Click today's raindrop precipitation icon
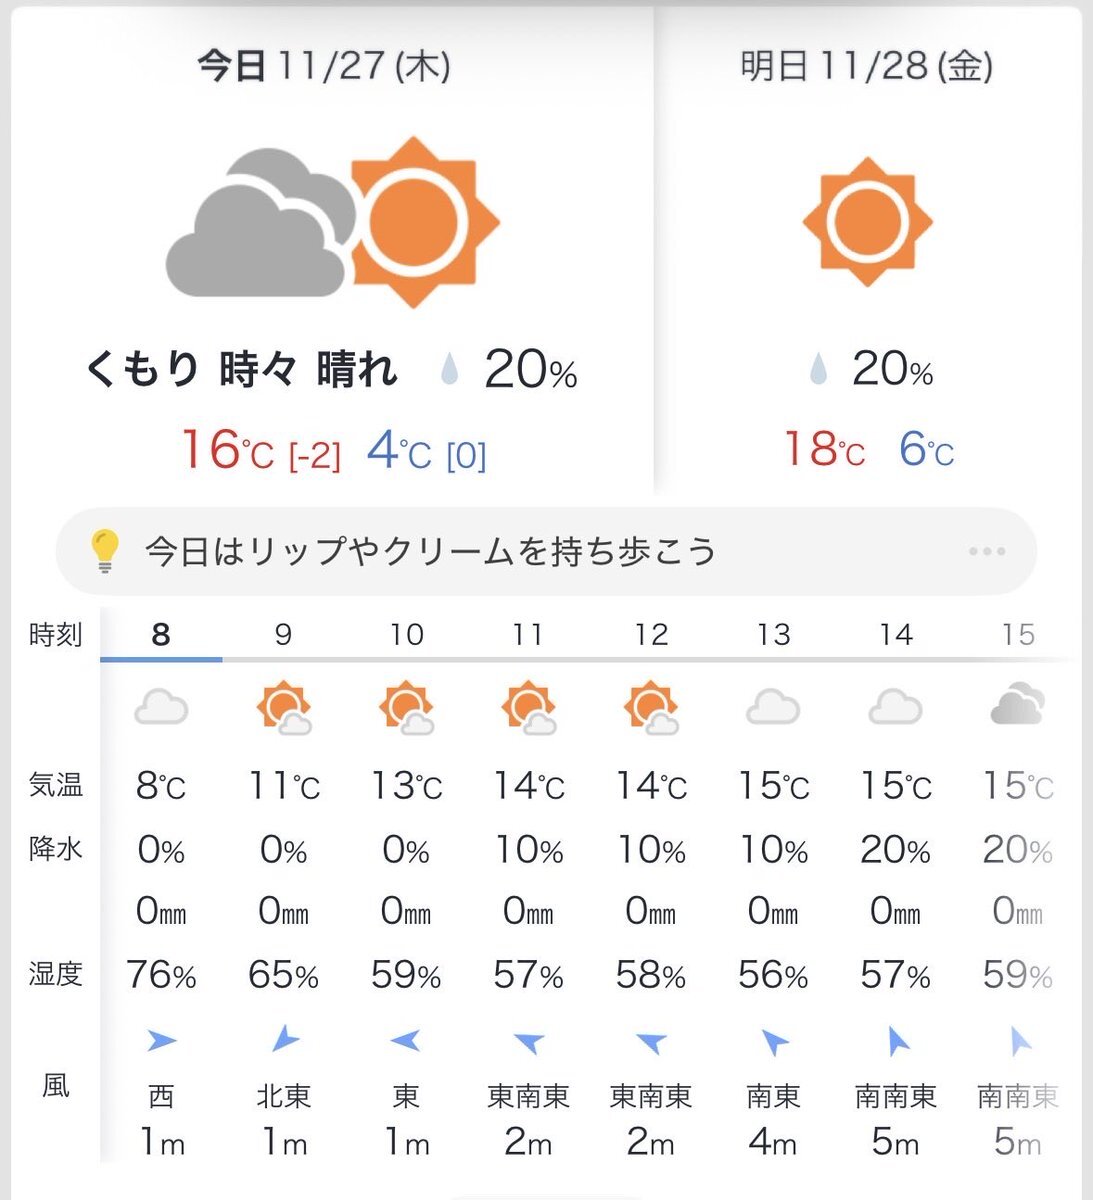1093x1200 pixels. coord(450,371)
